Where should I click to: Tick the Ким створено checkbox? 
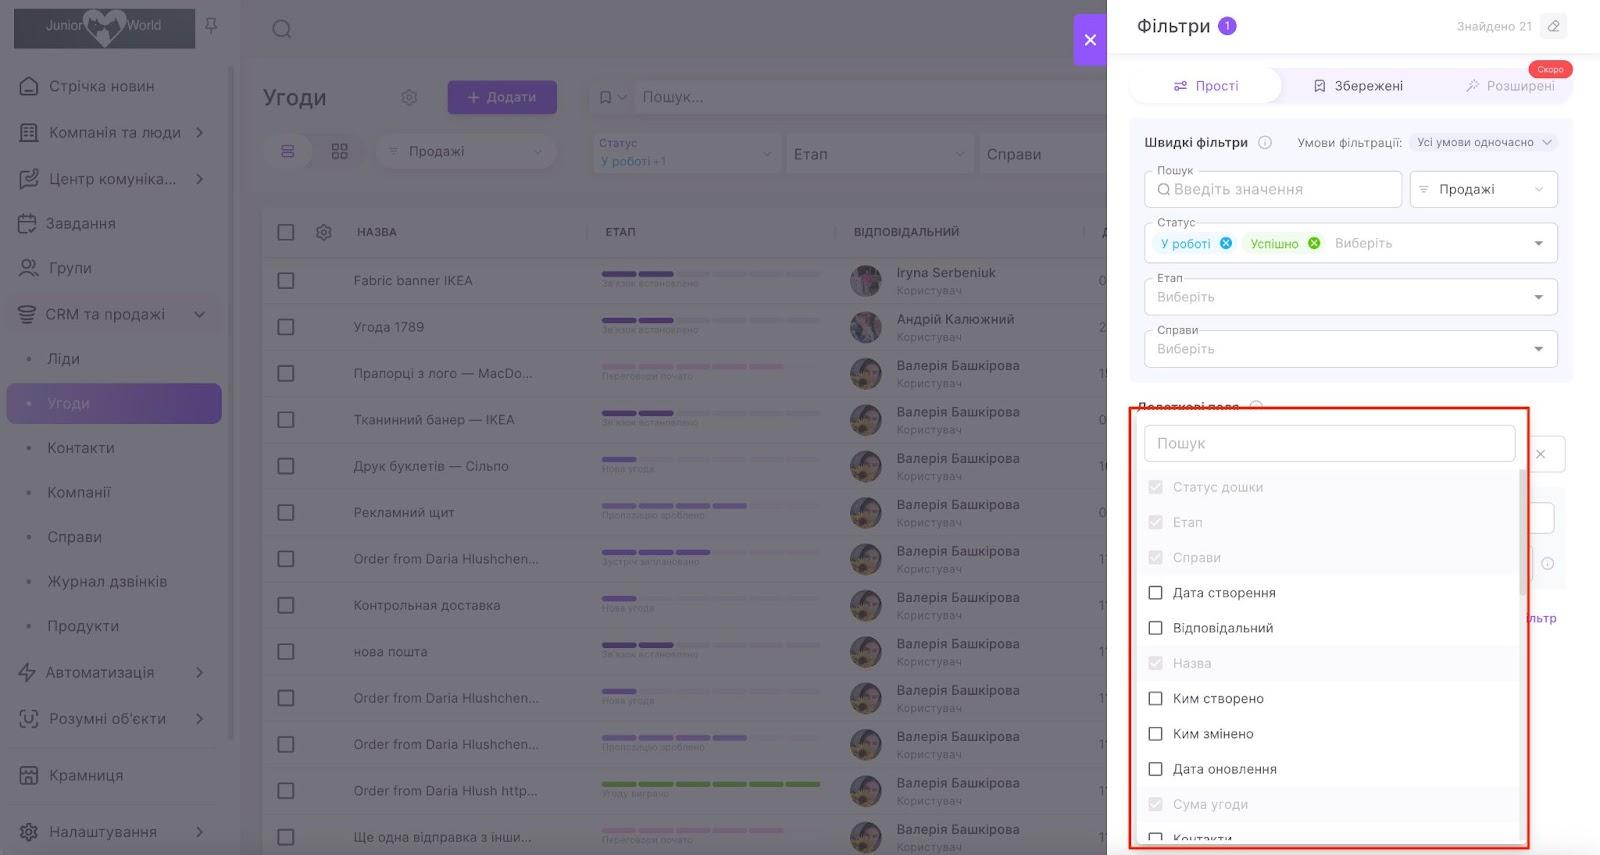tap(1156, 699)
